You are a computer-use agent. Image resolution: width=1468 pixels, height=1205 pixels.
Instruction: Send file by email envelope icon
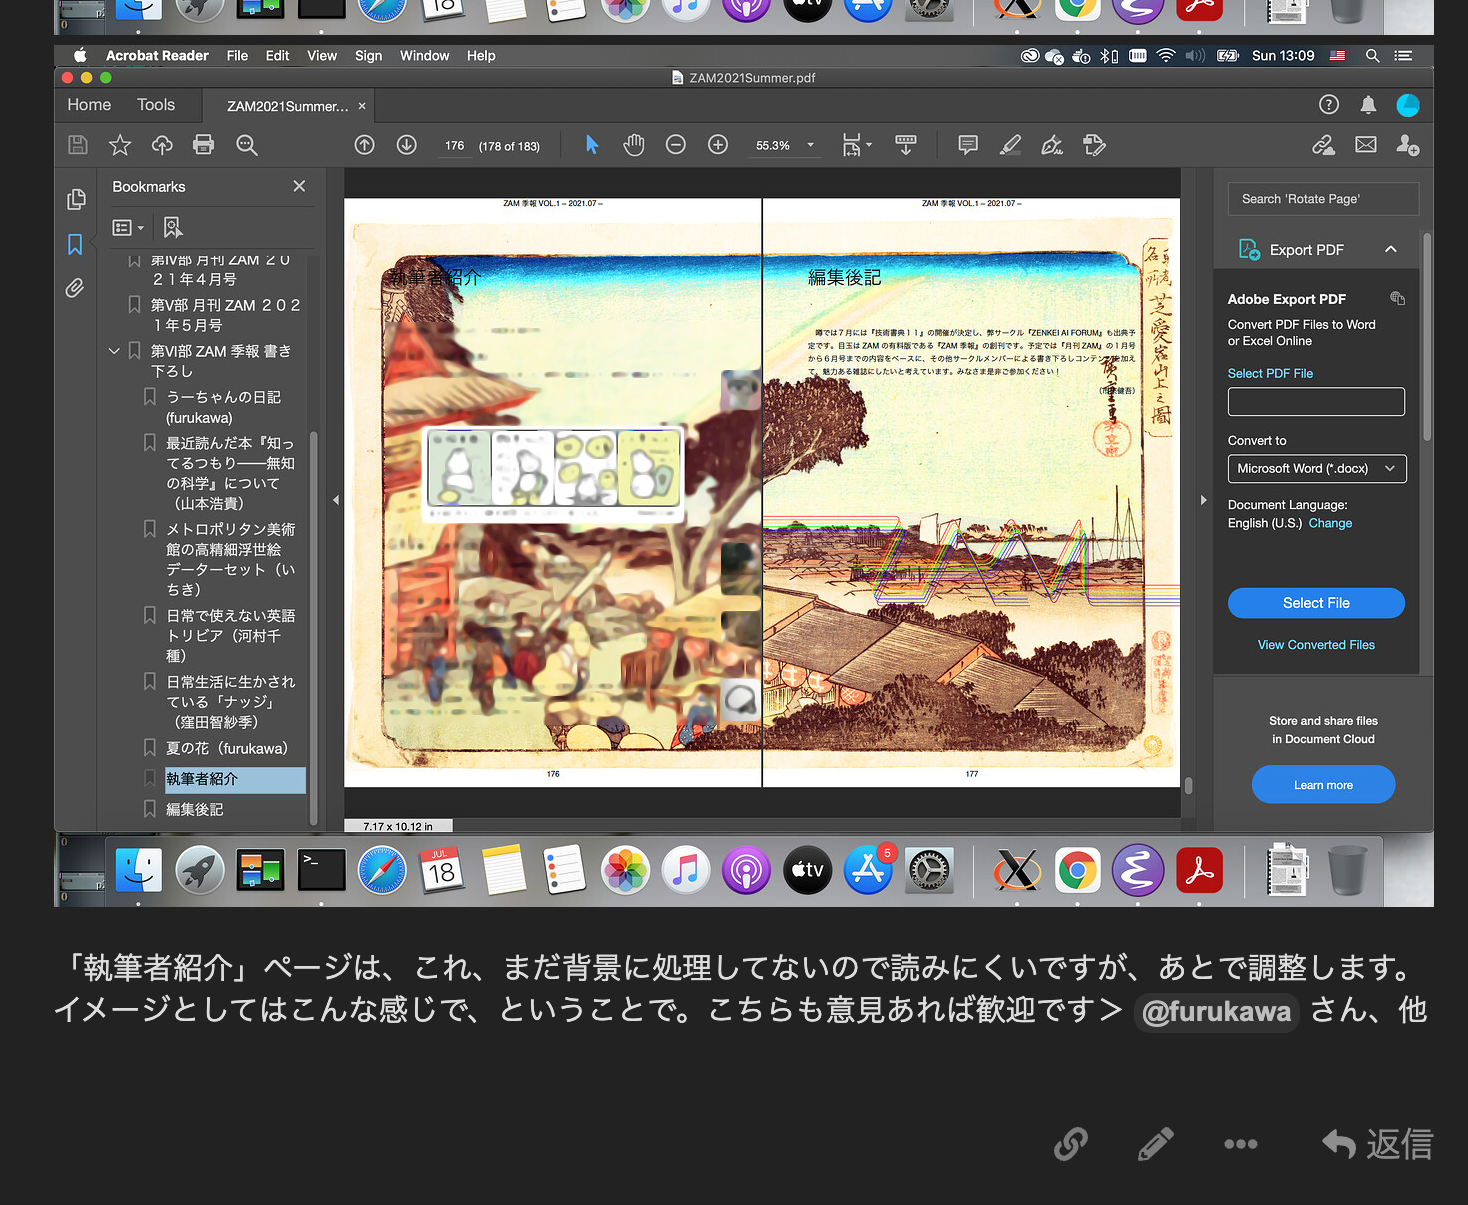(1366, 145)
